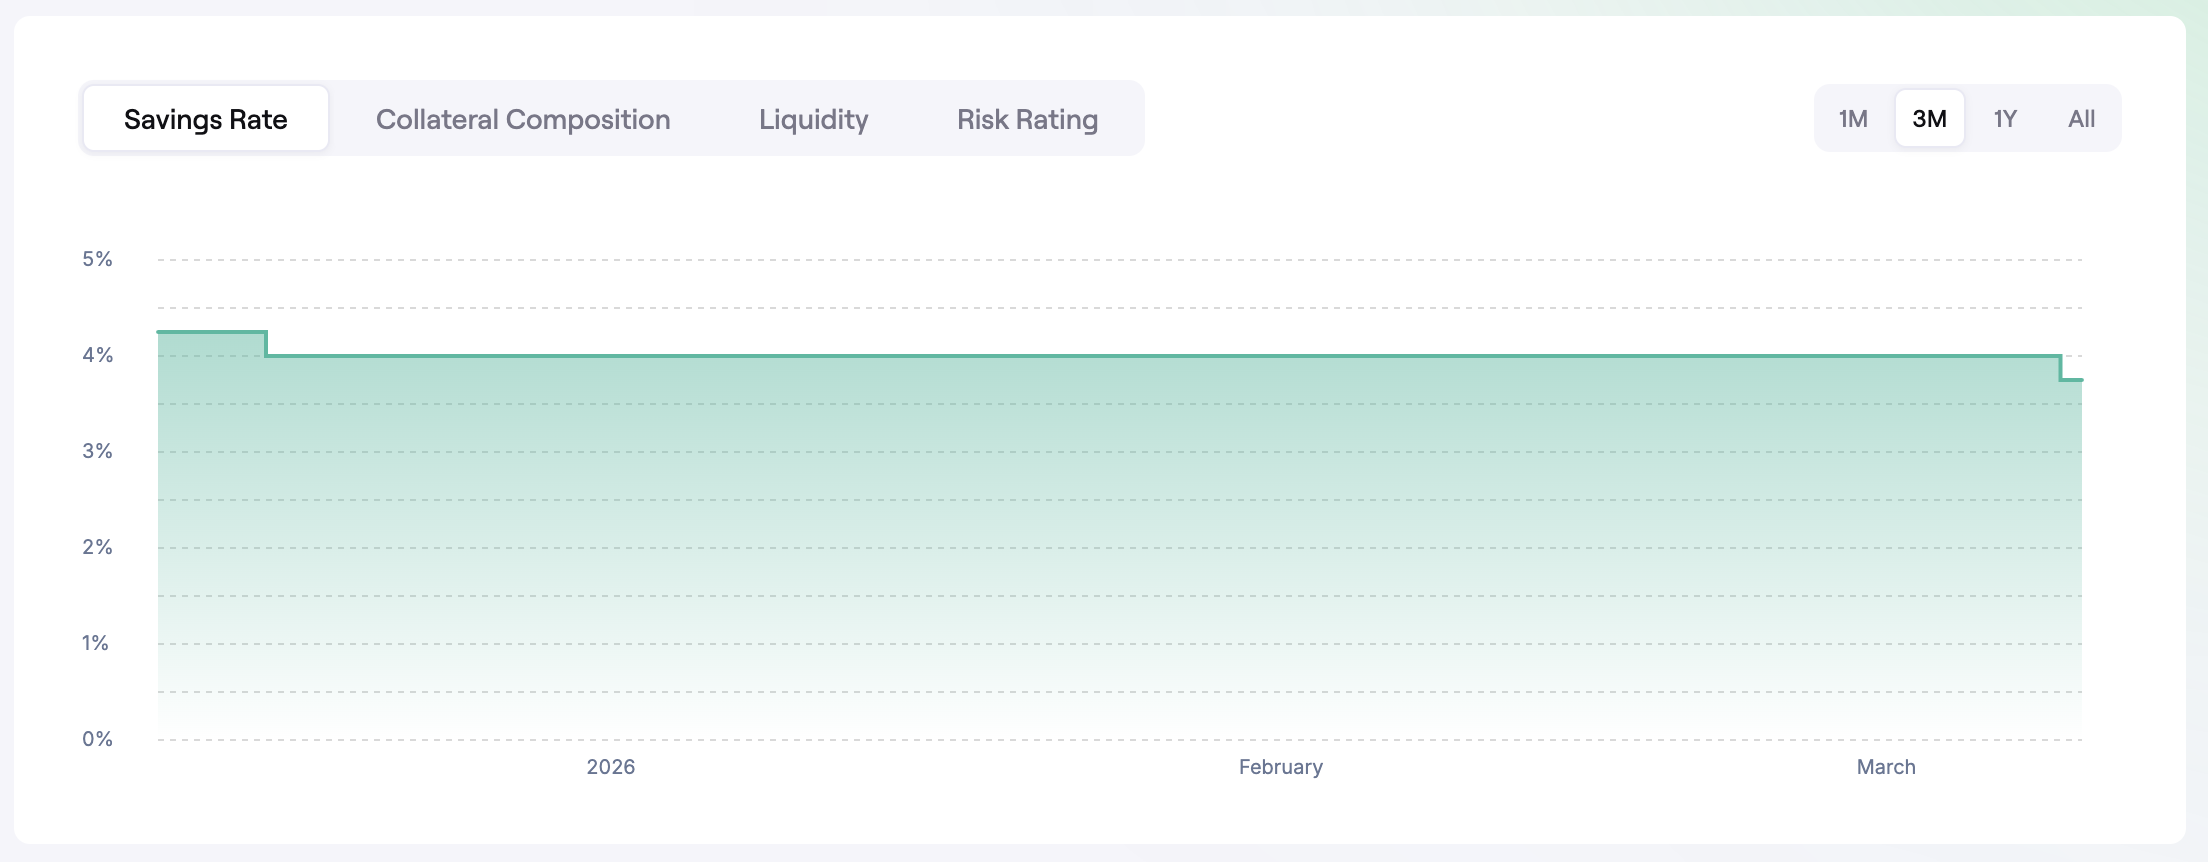Click the March x-axis label
This screenshot has width=2208, height=862.
1886,767
